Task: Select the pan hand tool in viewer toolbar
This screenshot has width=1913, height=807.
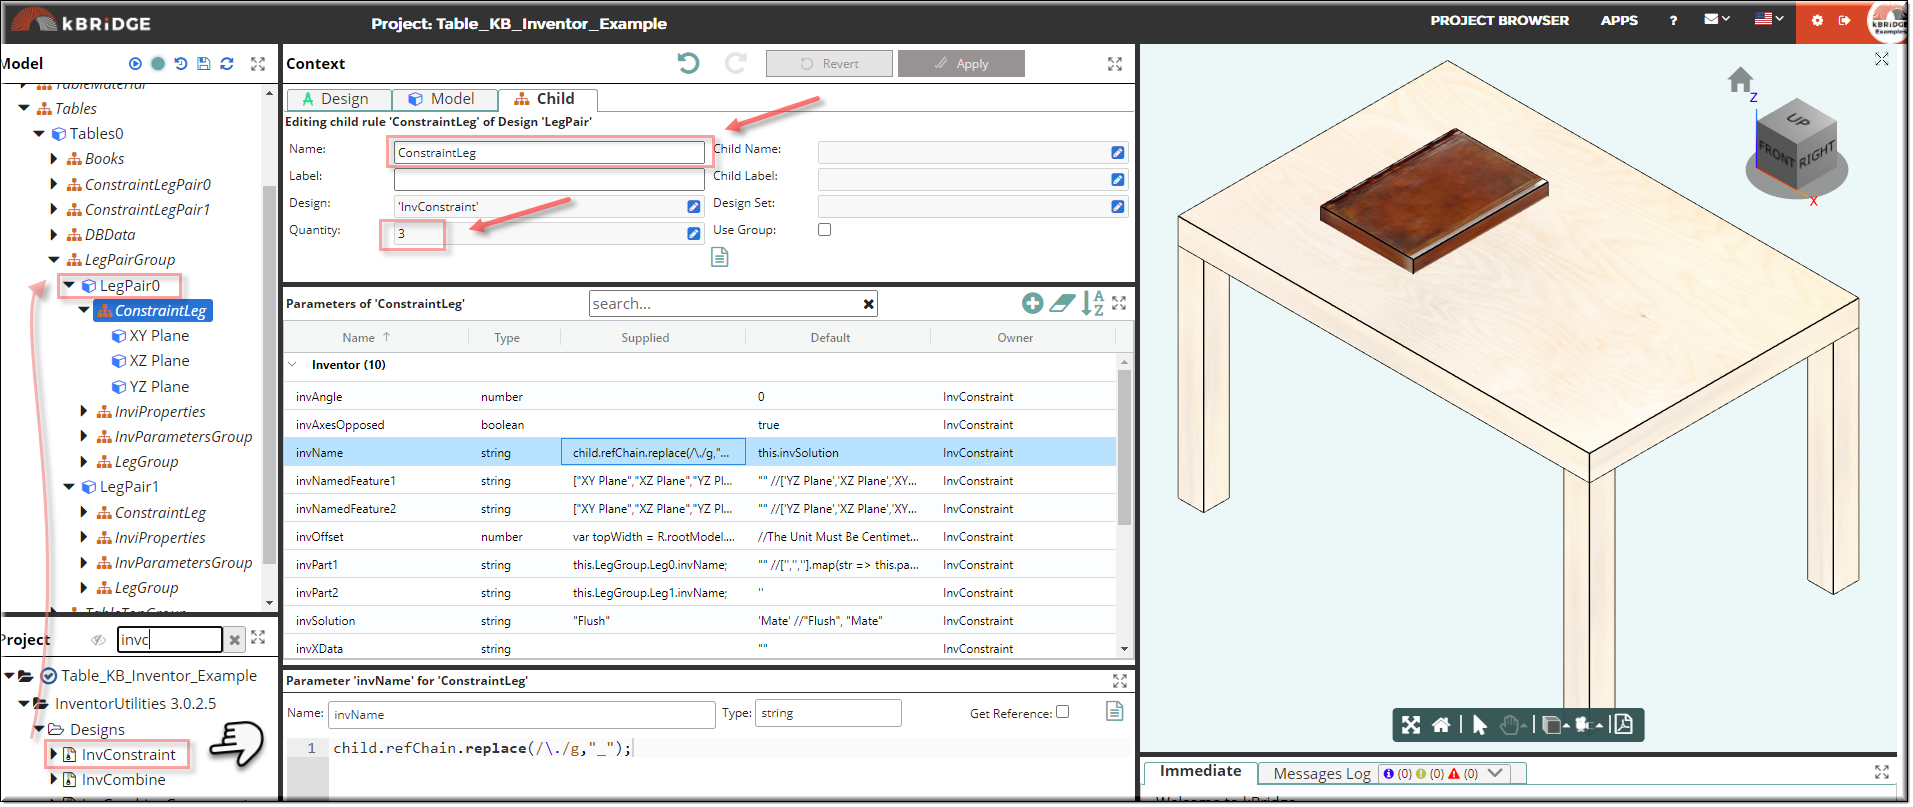Action: [x=1510, y=725]
